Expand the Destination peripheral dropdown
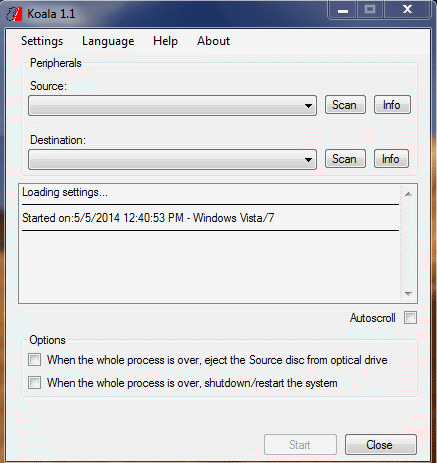Image resolution: width=437 pixels, height=463 pixels. coord(172,159)
